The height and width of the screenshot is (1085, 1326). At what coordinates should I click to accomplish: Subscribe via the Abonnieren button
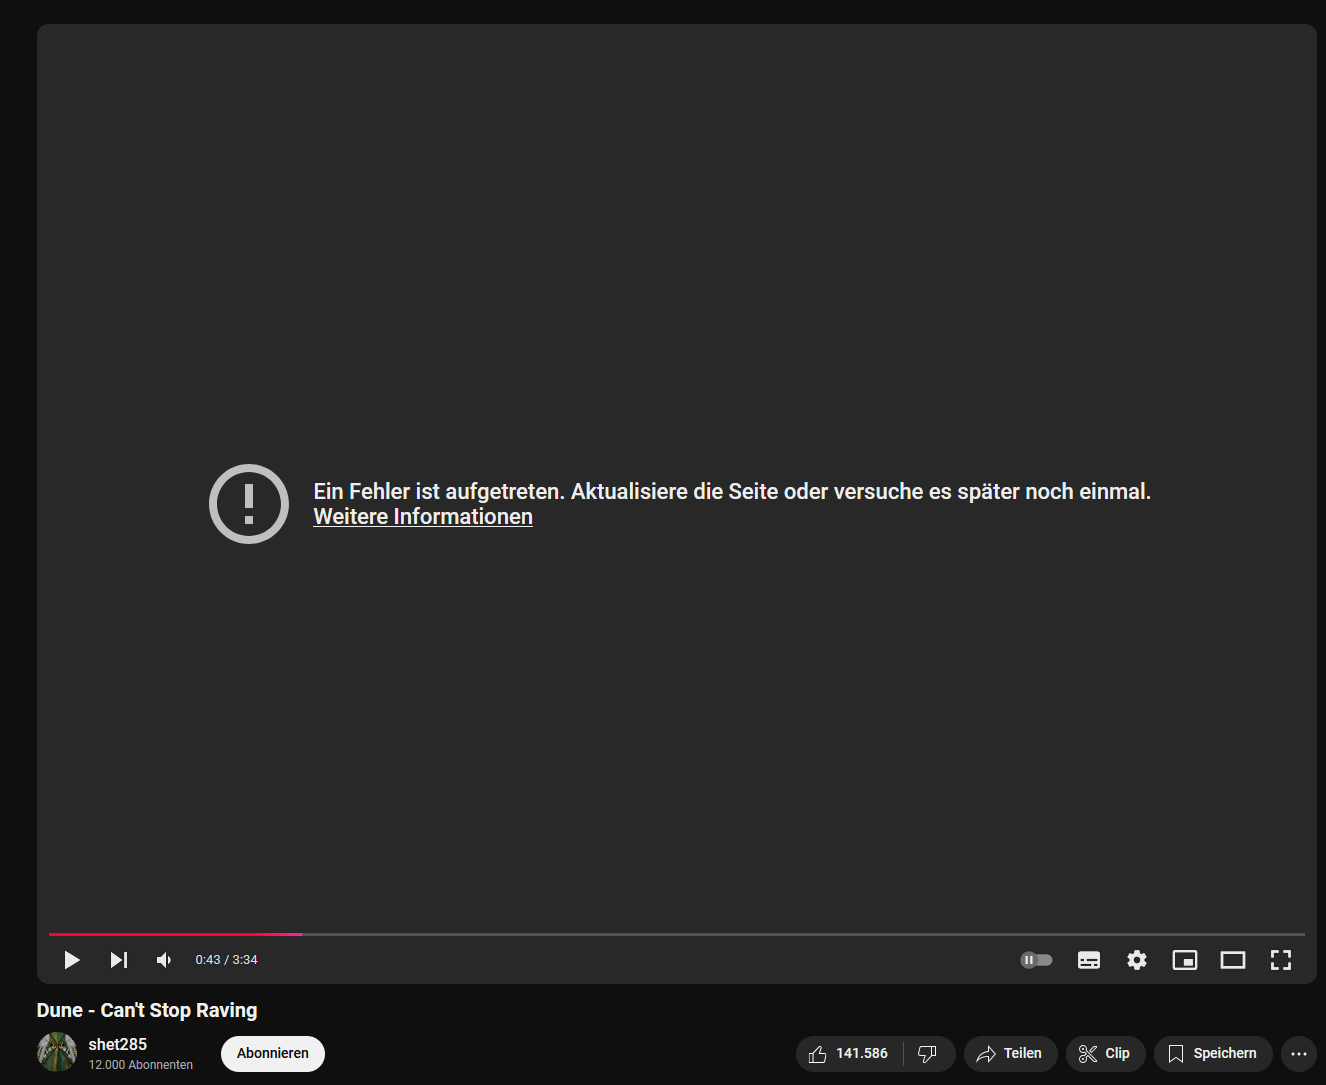pos(273,1054)
